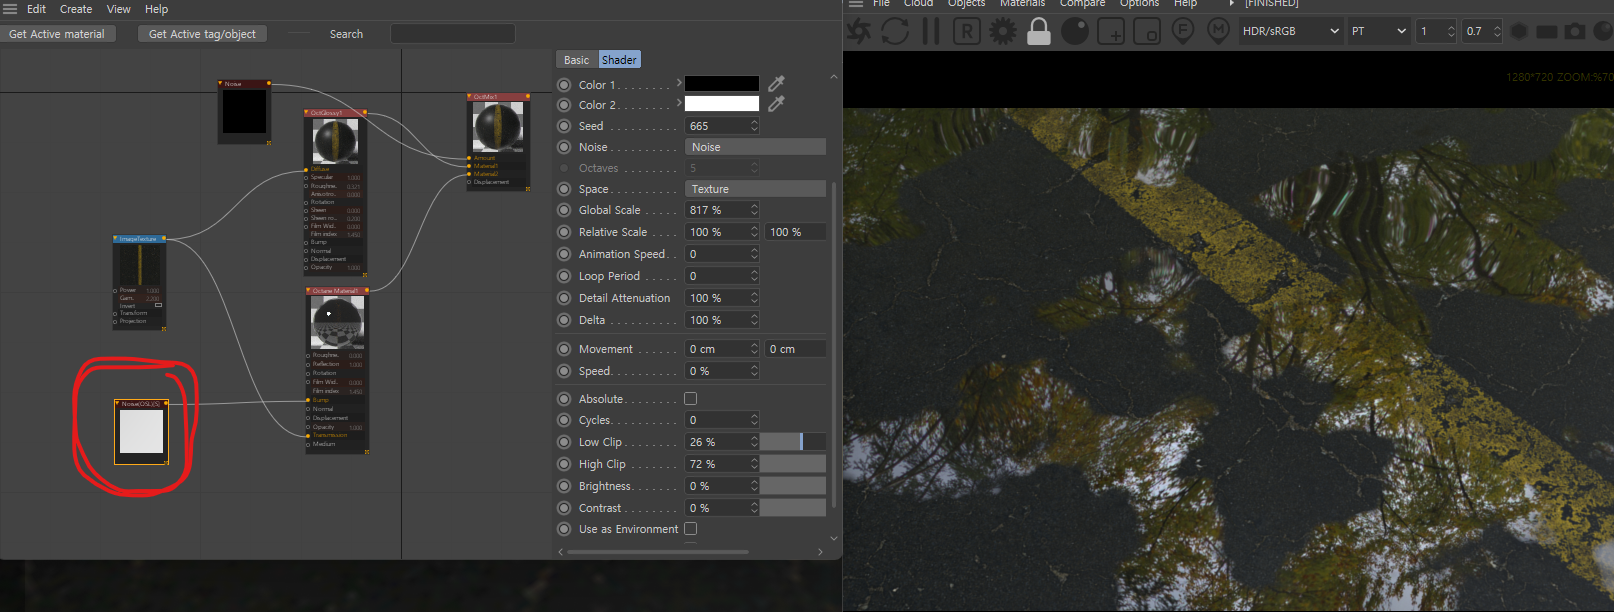Open render settings via the gear icon

click(1003, 31)
